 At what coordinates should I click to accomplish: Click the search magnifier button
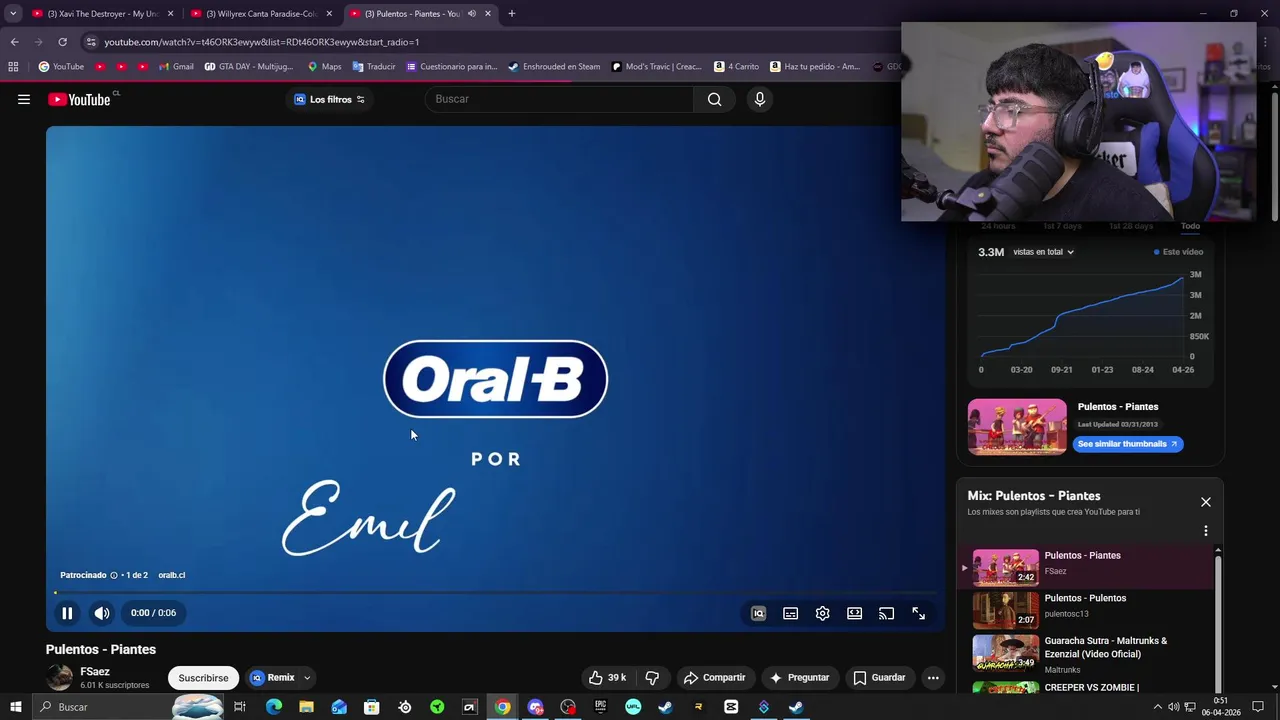[714, 99]
